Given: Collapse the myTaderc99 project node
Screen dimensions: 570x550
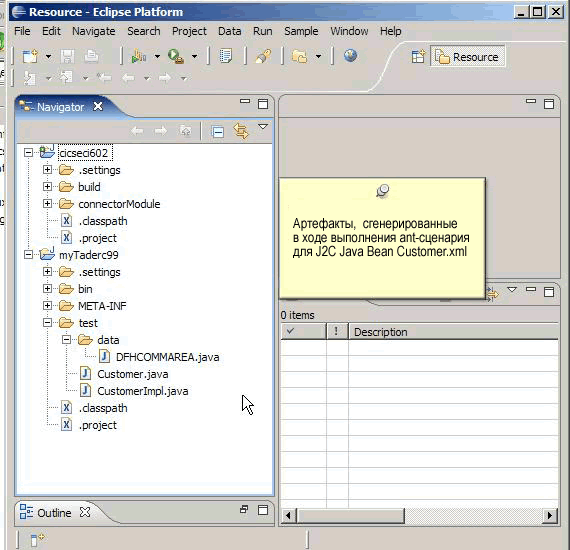Looking at the screenshot, I should (x=28, y=254).
